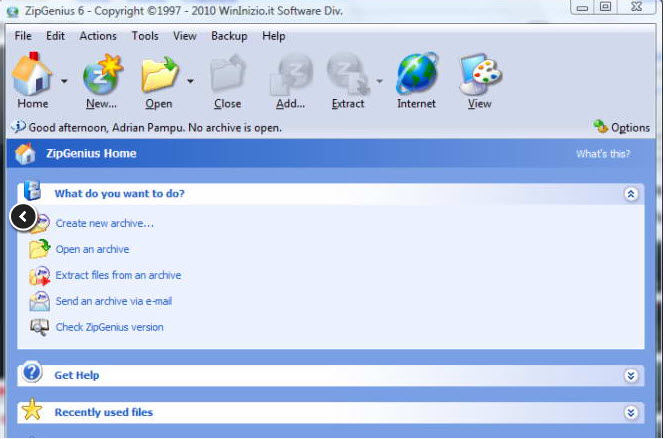Click the Close archive toolbar icon
665x439 pixels.
point(228,74)
